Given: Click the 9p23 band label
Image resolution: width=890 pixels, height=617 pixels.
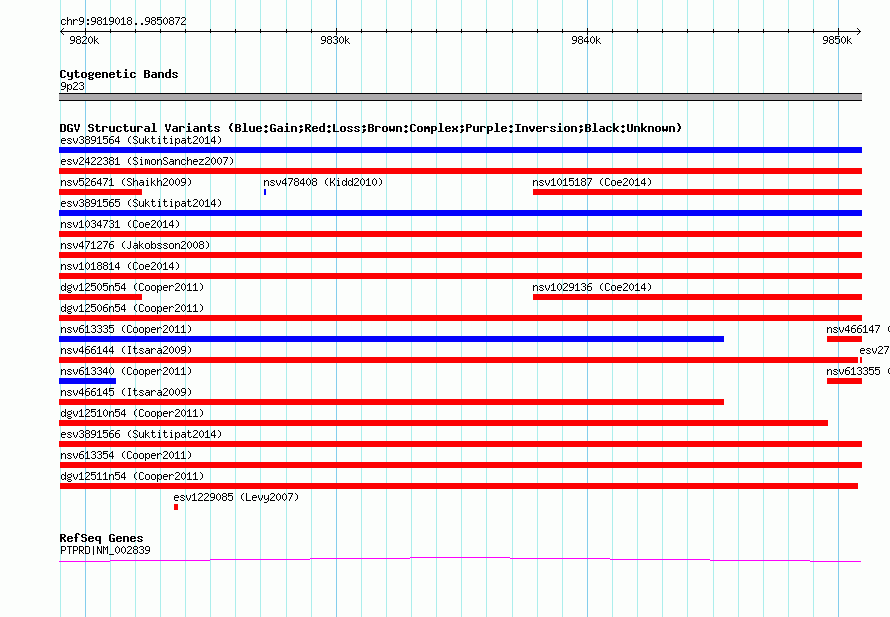Looking at the screenshot, I should pos(72,86).
